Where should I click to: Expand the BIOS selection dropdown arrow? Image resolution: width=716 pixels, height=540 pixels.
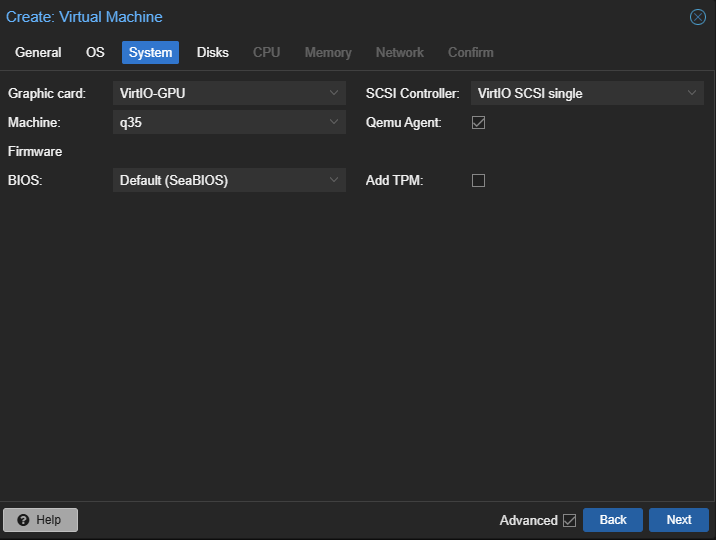pyautogui.click(x=334, y=180)
